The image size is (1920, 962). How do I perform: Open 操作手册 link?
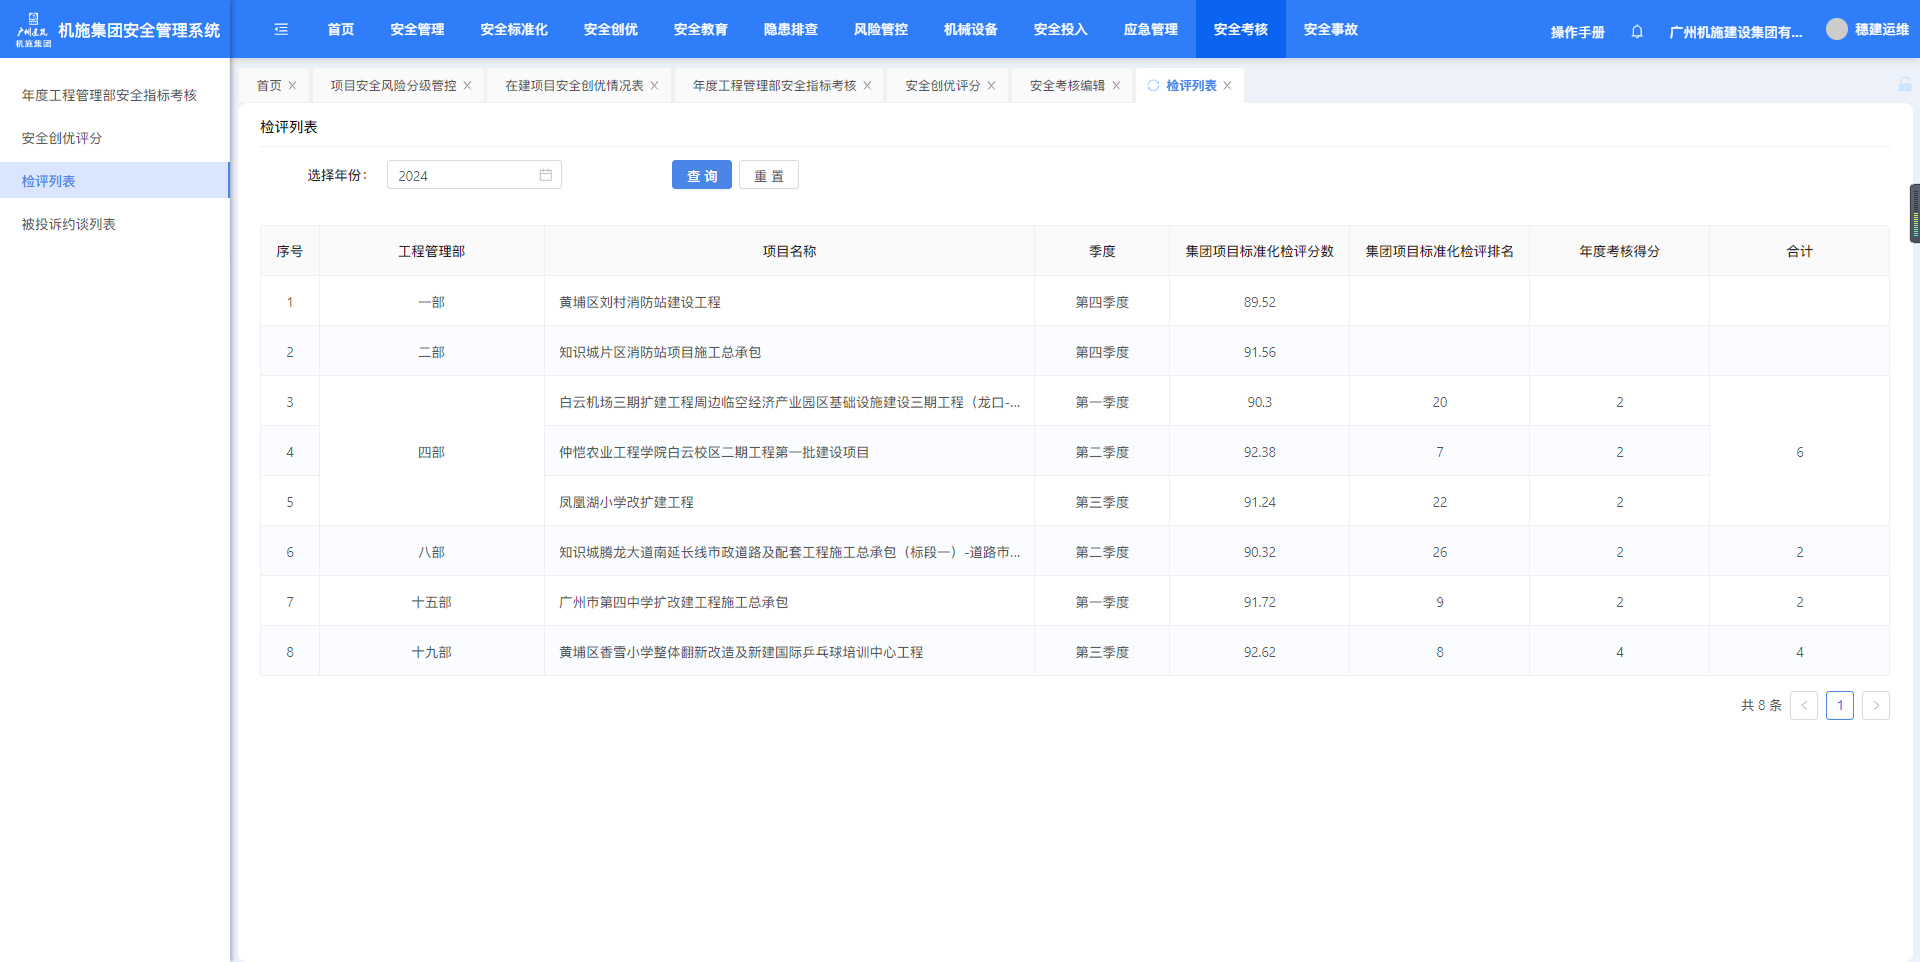(1577, 32)
